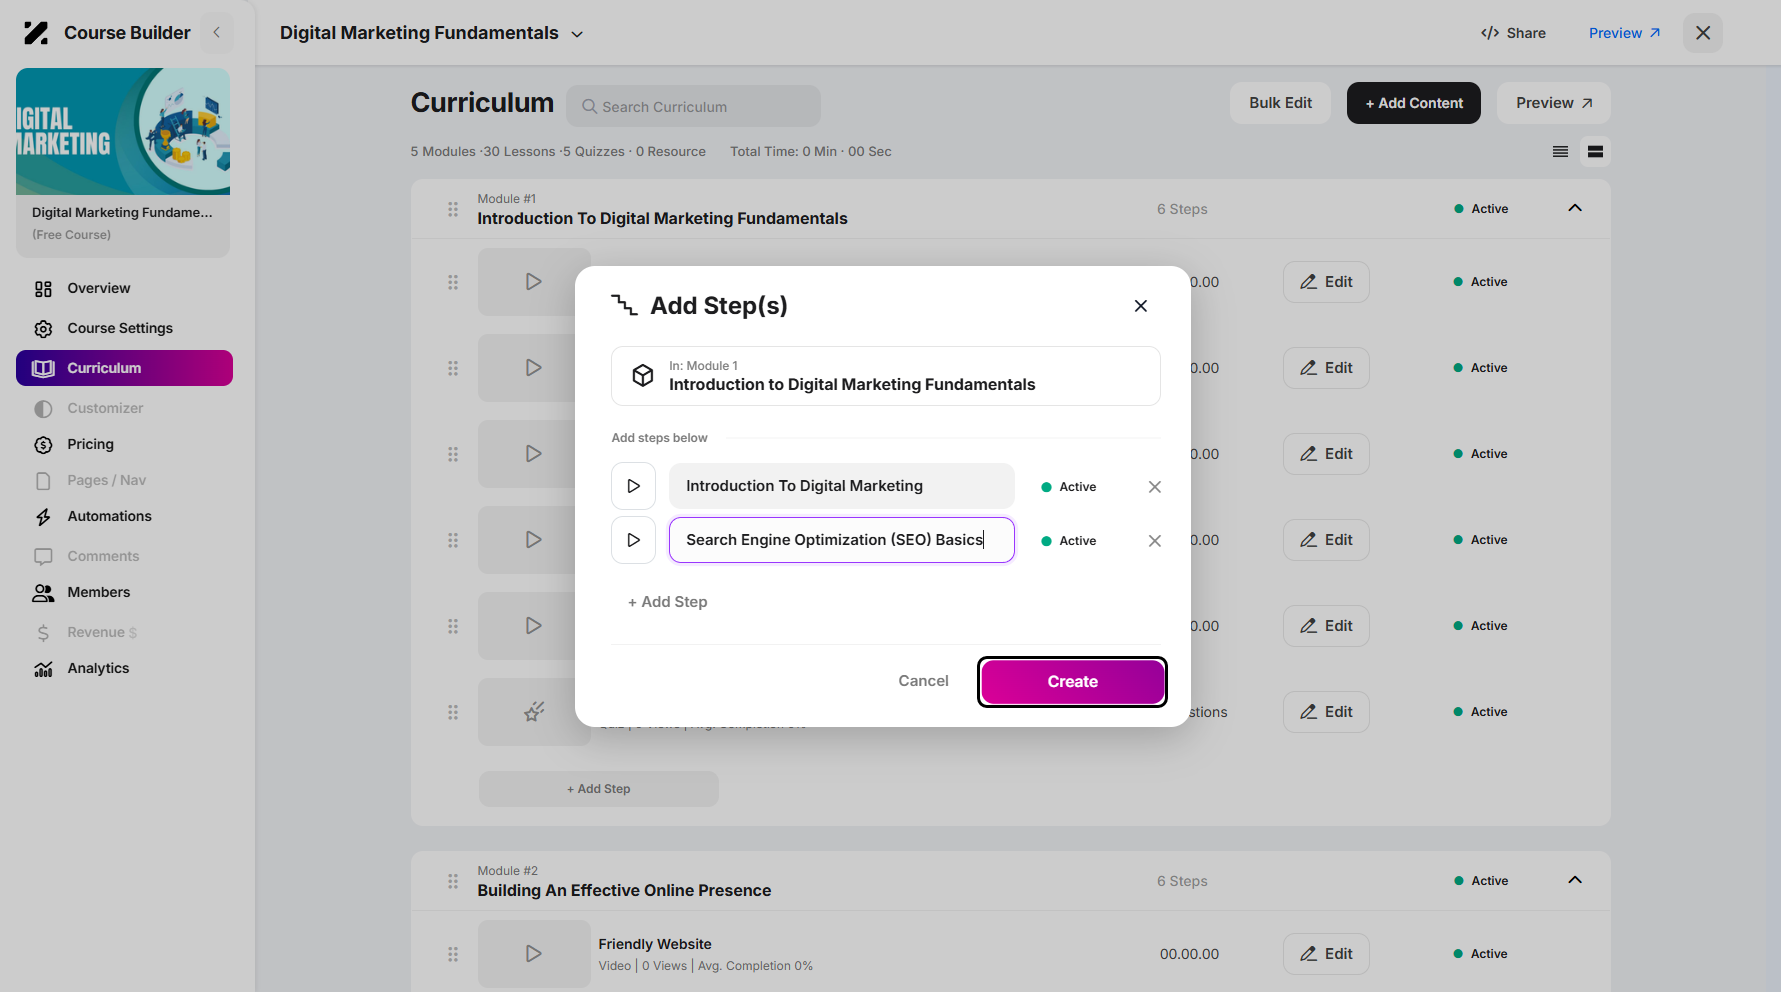Remove the SEO Basics step row
The image size is (1781, 992).
[1155, 541]
